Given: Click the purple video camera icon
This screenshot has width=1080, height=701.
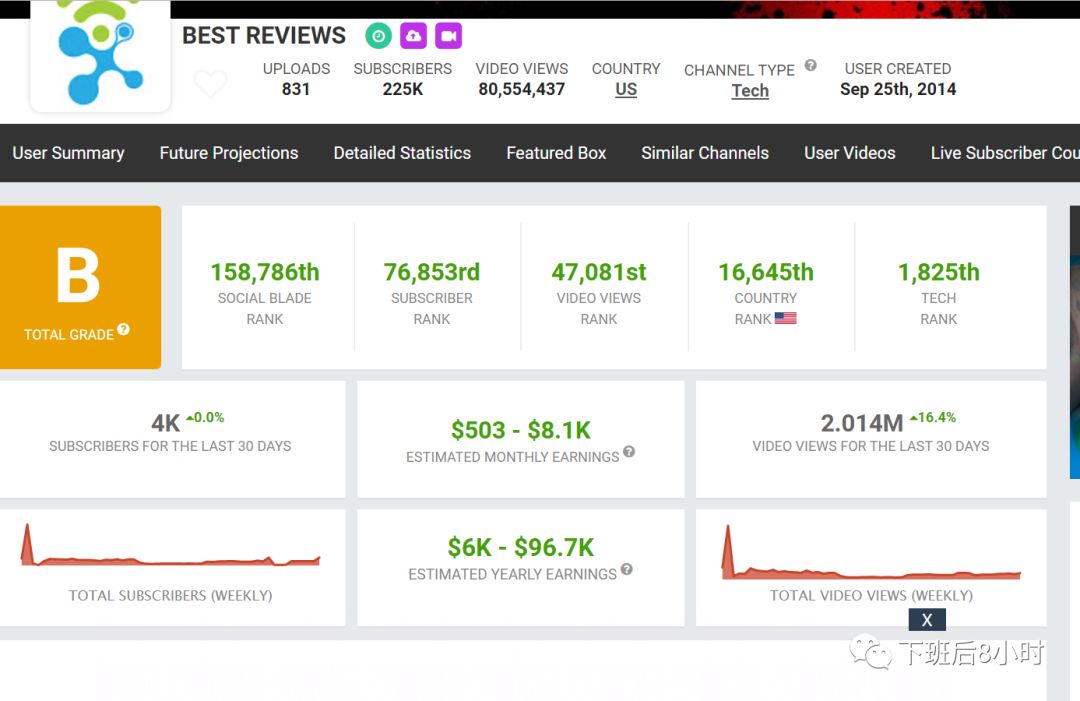Looking at the screenshot, I should click(x=448, y=36).
